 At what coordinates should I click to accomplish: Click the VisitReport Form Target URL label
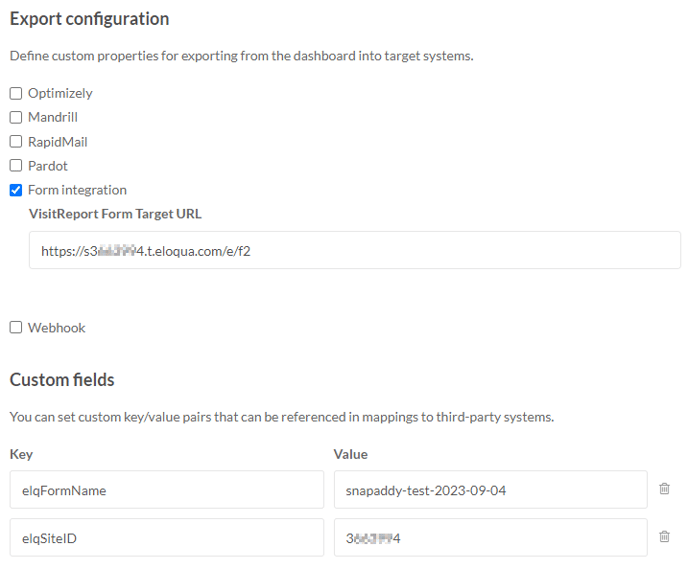coord(115,214)
